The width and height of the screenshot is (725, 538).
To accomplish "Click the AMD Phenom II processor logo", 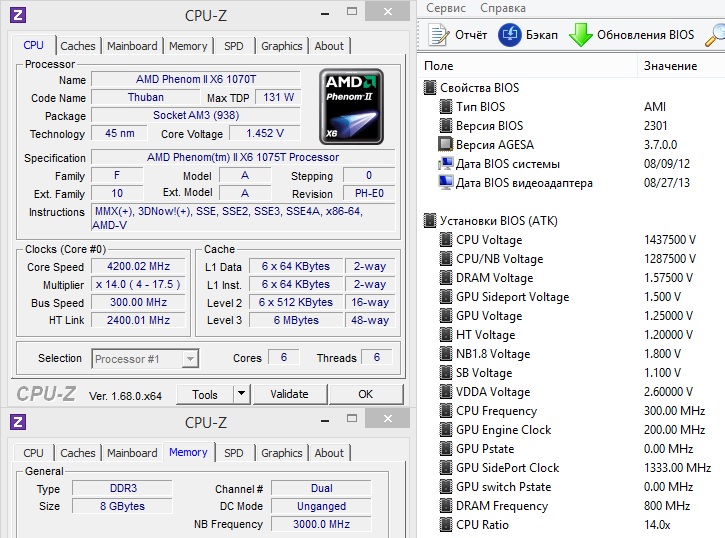I will tap(351, 106).
